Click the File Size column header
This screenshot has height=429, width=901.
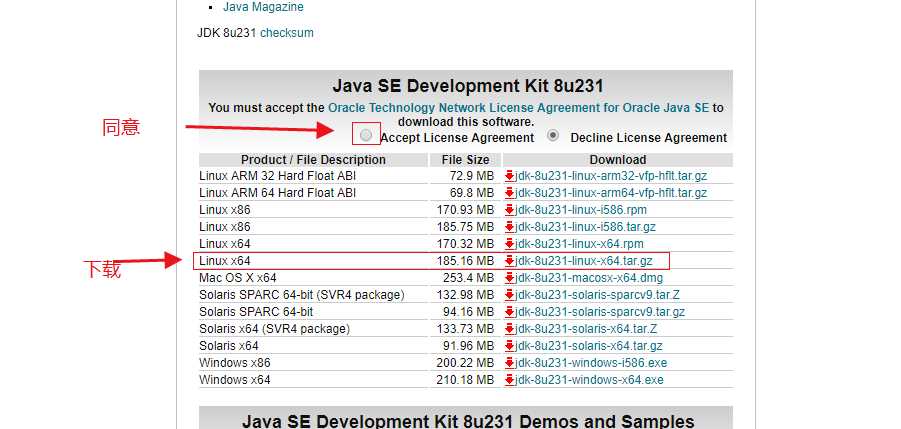[x=465, y=160]
